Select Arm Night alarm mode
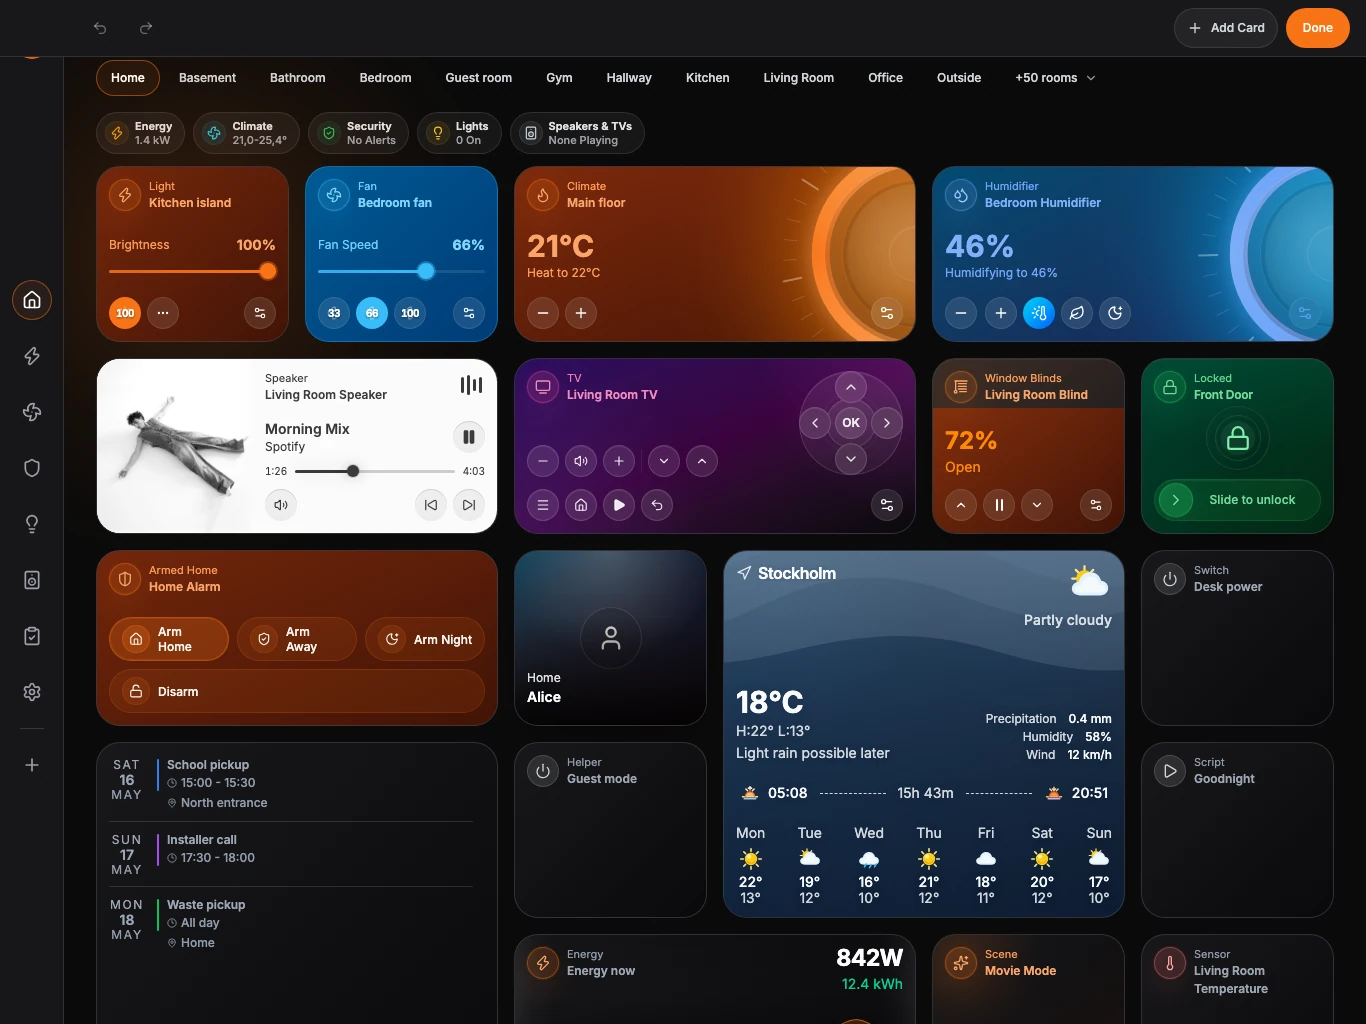This screenshot has width=1366, height=1024. tap(425, 639)
